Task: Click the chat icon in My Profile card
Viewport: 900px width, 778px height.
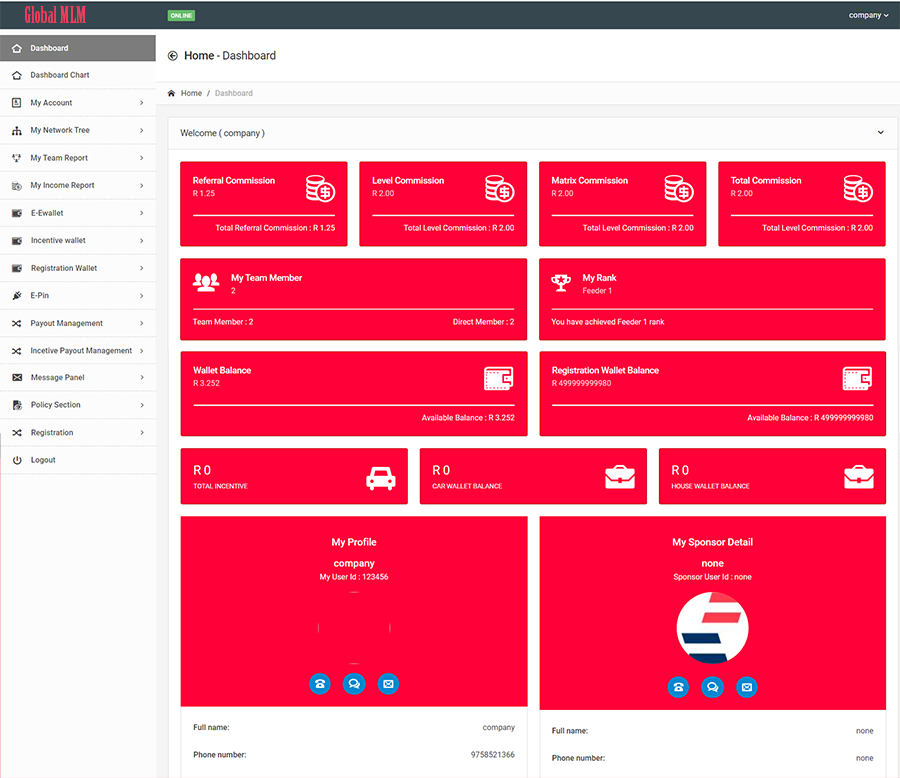Action: [x=354, y=684]
